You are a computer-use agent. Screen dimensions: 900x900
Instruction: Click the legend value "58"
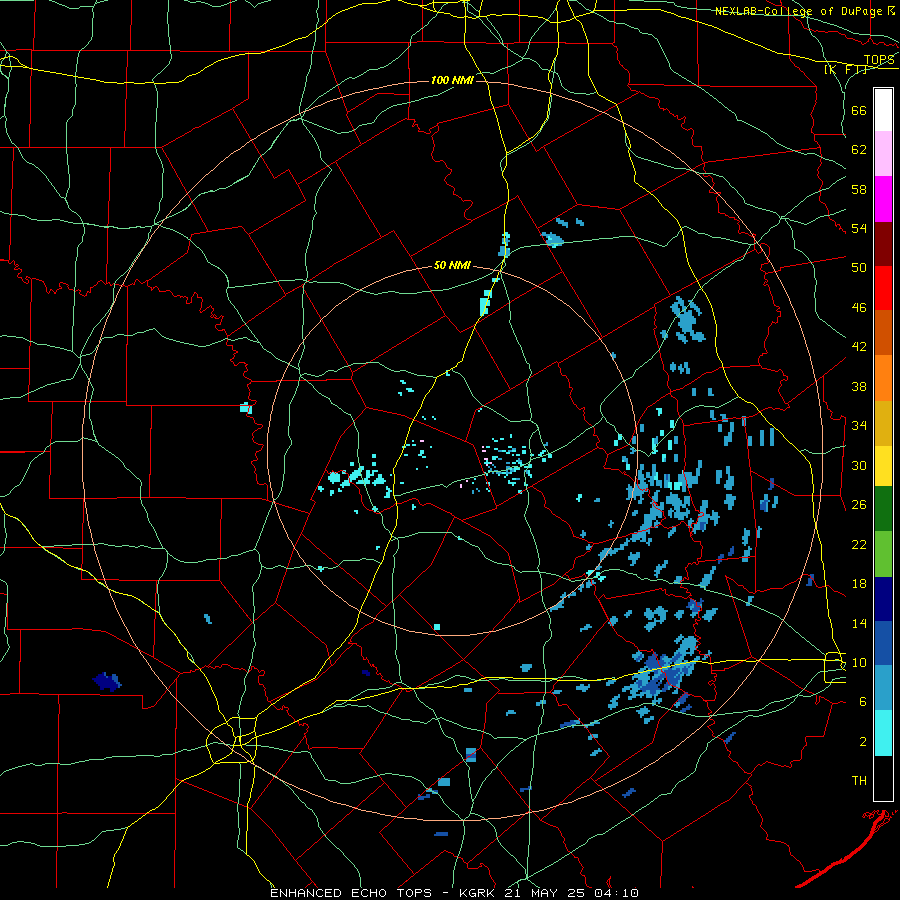(x=859, y=189)
